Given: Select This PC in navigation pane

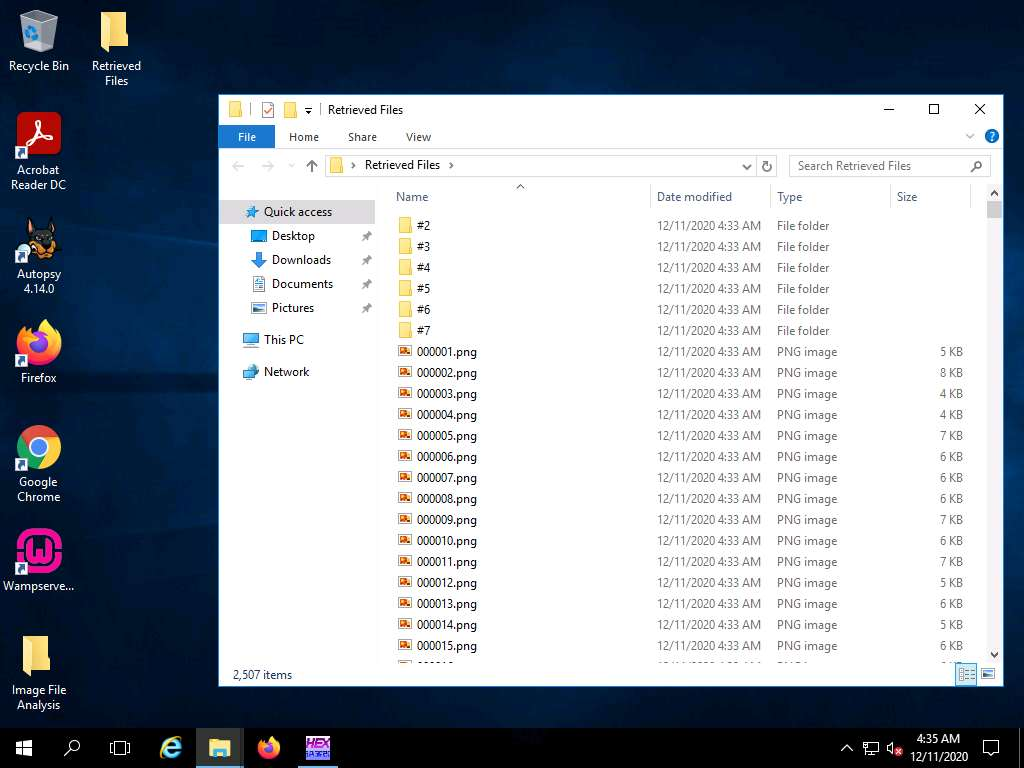Looking at the screenshot, I should coord(283,340).
